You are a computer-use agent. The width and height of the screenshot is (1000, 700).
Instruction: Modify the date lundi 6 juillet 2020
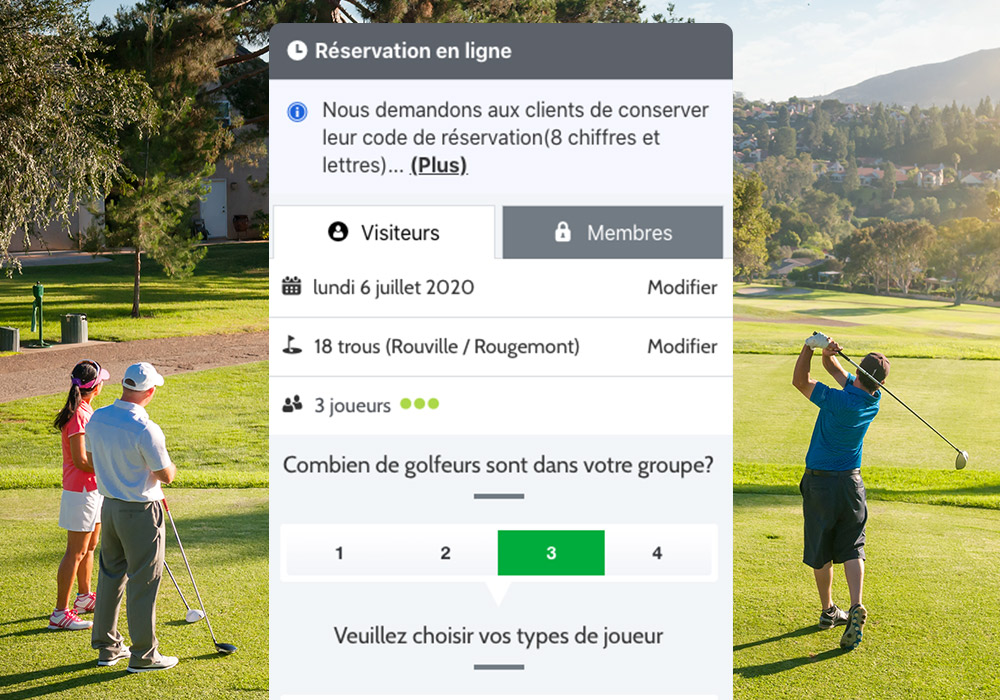click(682, 288)
